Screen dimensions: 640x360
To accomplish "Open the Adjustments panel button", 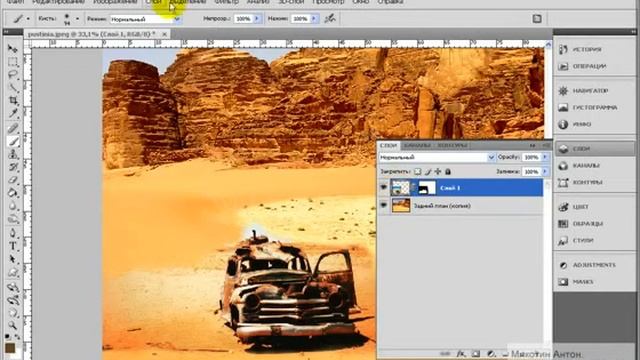I will [595, 265].
